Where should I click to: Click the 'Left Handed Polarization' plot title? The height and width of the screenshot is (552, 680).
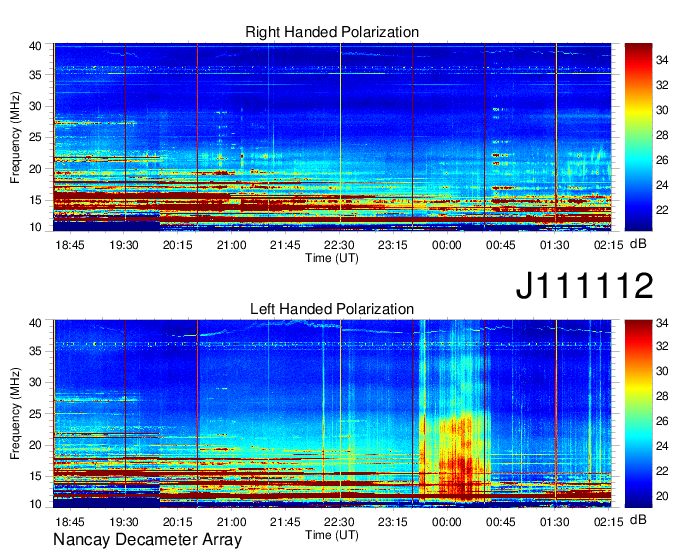click(332, 309)
